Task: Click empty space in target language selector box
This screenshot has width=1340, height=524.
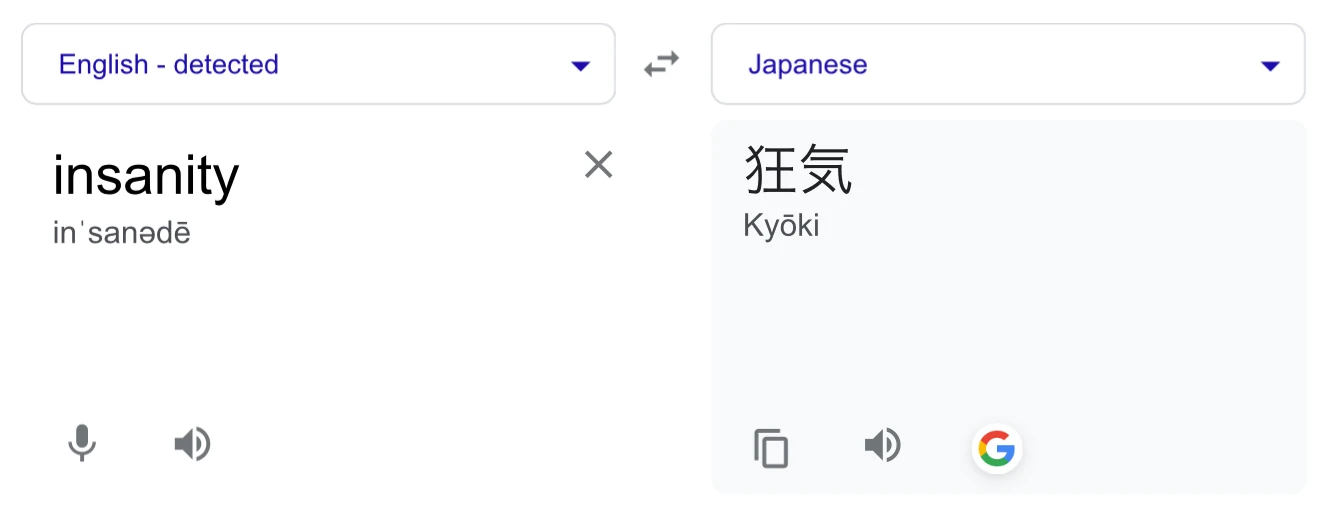Action: (x=1060, y=65)
